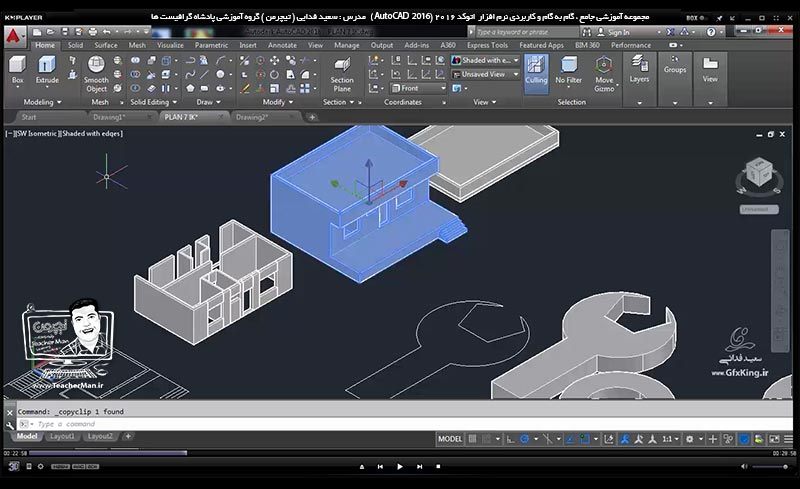Viewport: 800px width, 489px height.
Task: Open the annotation scale 1:1 dropdown
Action: tap(670, 439)
